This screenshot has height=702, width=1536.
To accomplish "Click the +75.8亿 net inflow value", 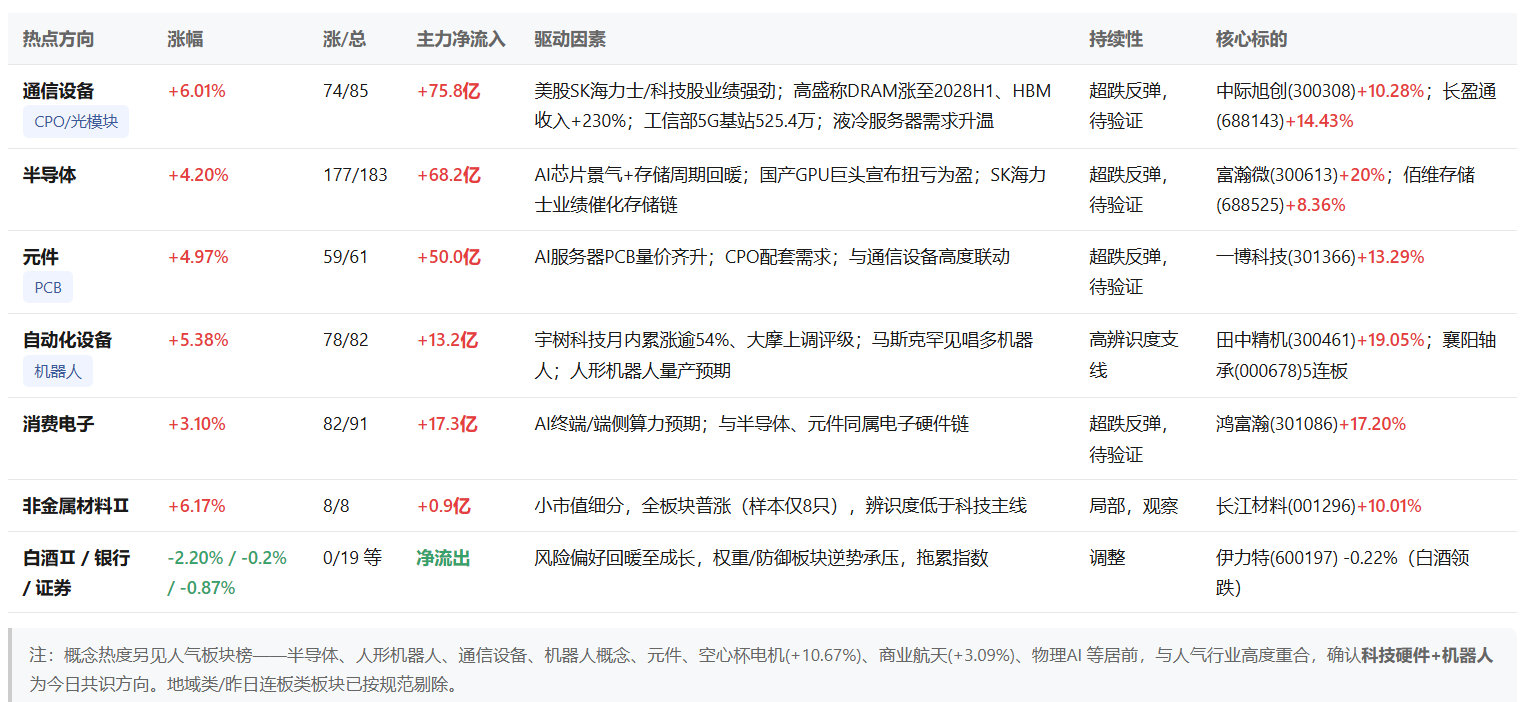I will (x=448, y=91).
